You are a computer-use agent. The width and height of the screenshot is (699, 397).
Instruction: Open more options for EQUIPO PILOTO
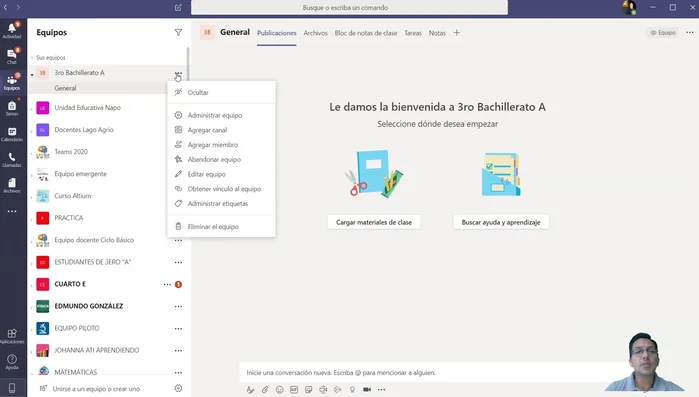pyautogui.click(x=178, y=328)
